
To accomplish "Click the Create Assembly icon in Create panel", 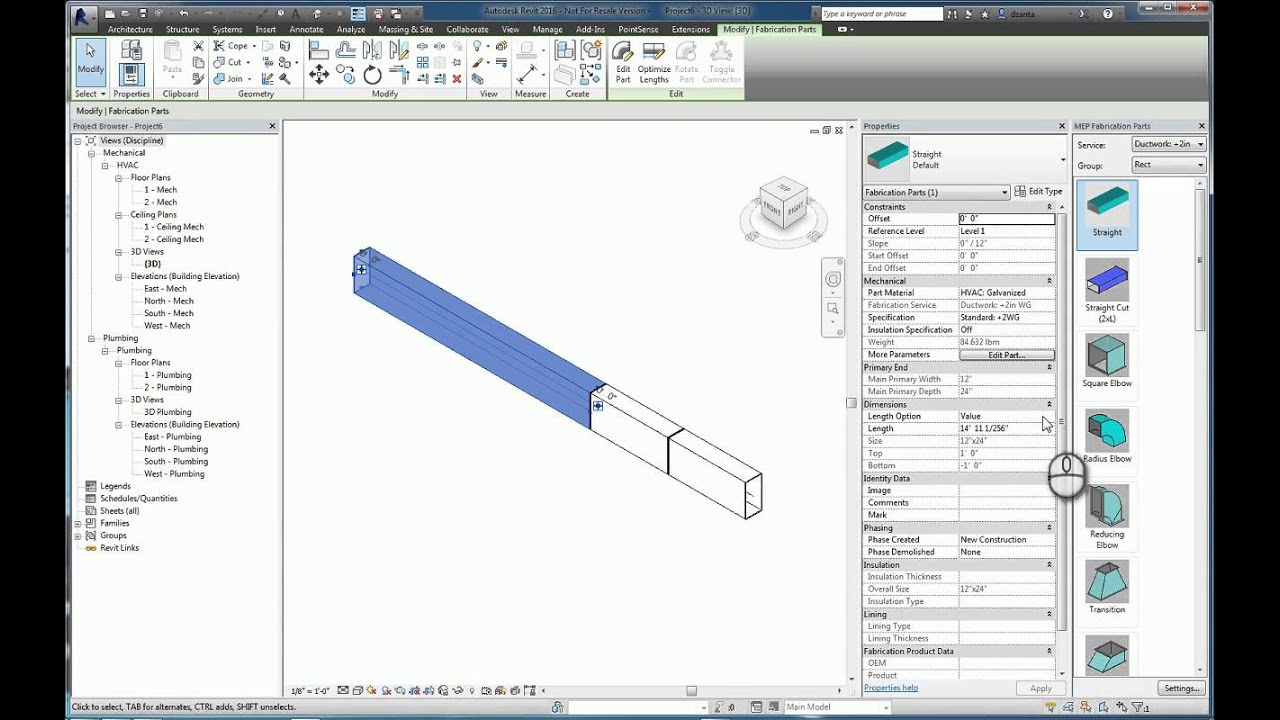I will tap(565, 51).
